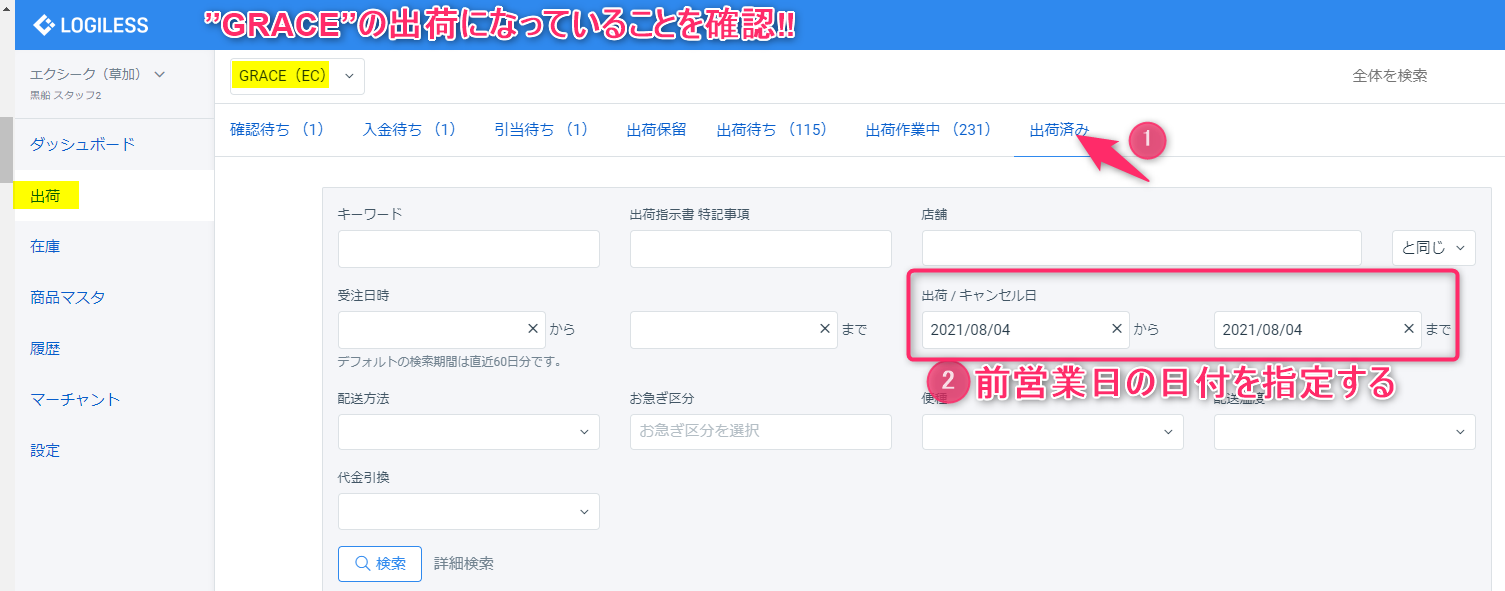The image size is (1505, 591).
Task: Click the 黒船 スタッフ2 user label
Action: click(x=66, y=95)
